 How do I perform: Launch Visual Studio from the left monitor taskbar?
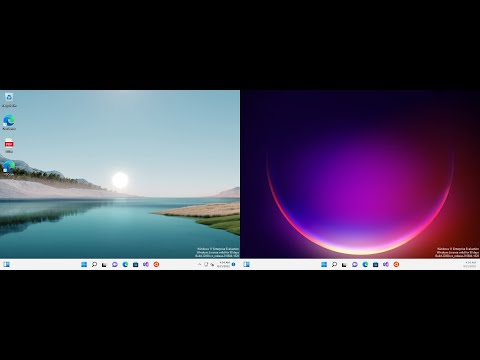(146, 264)
